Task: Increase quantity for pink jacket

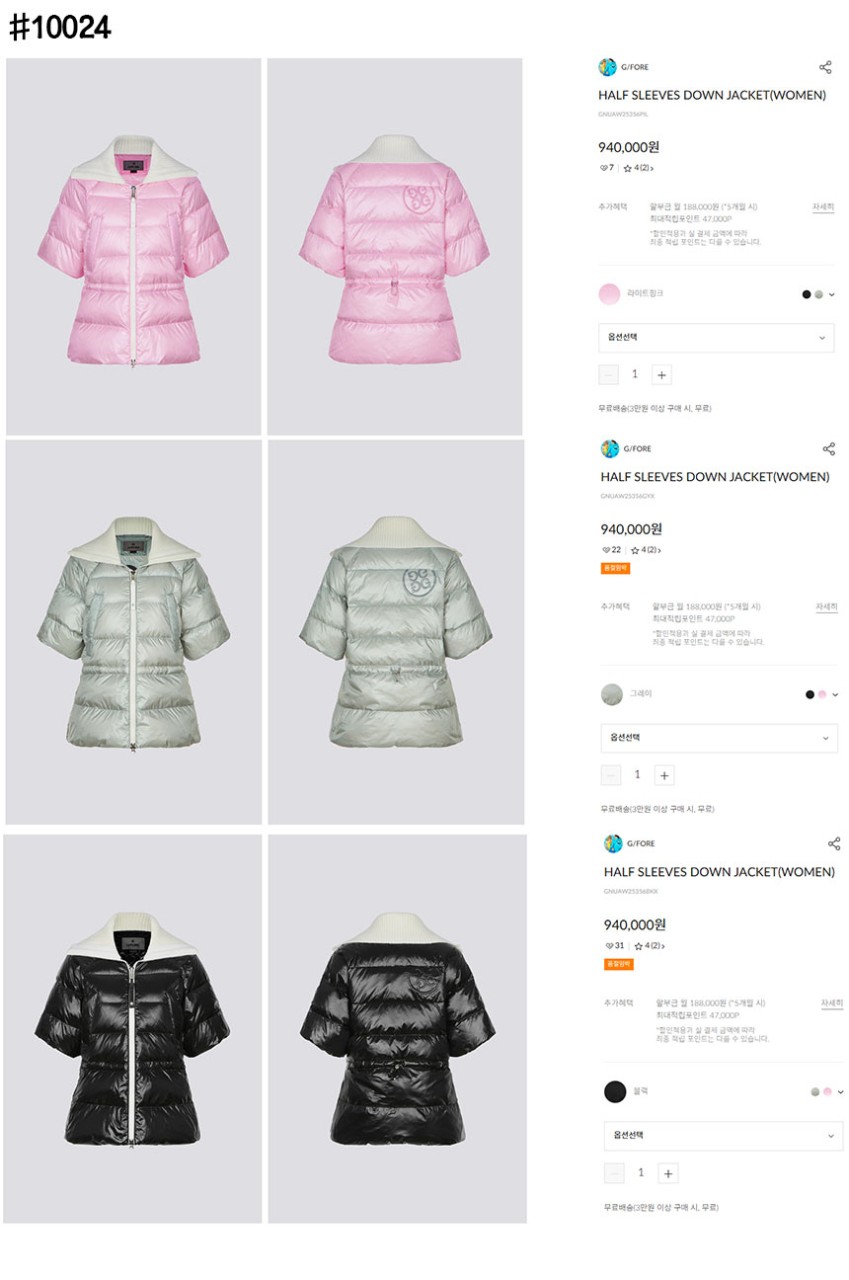Action: click(x=662, y=375)
